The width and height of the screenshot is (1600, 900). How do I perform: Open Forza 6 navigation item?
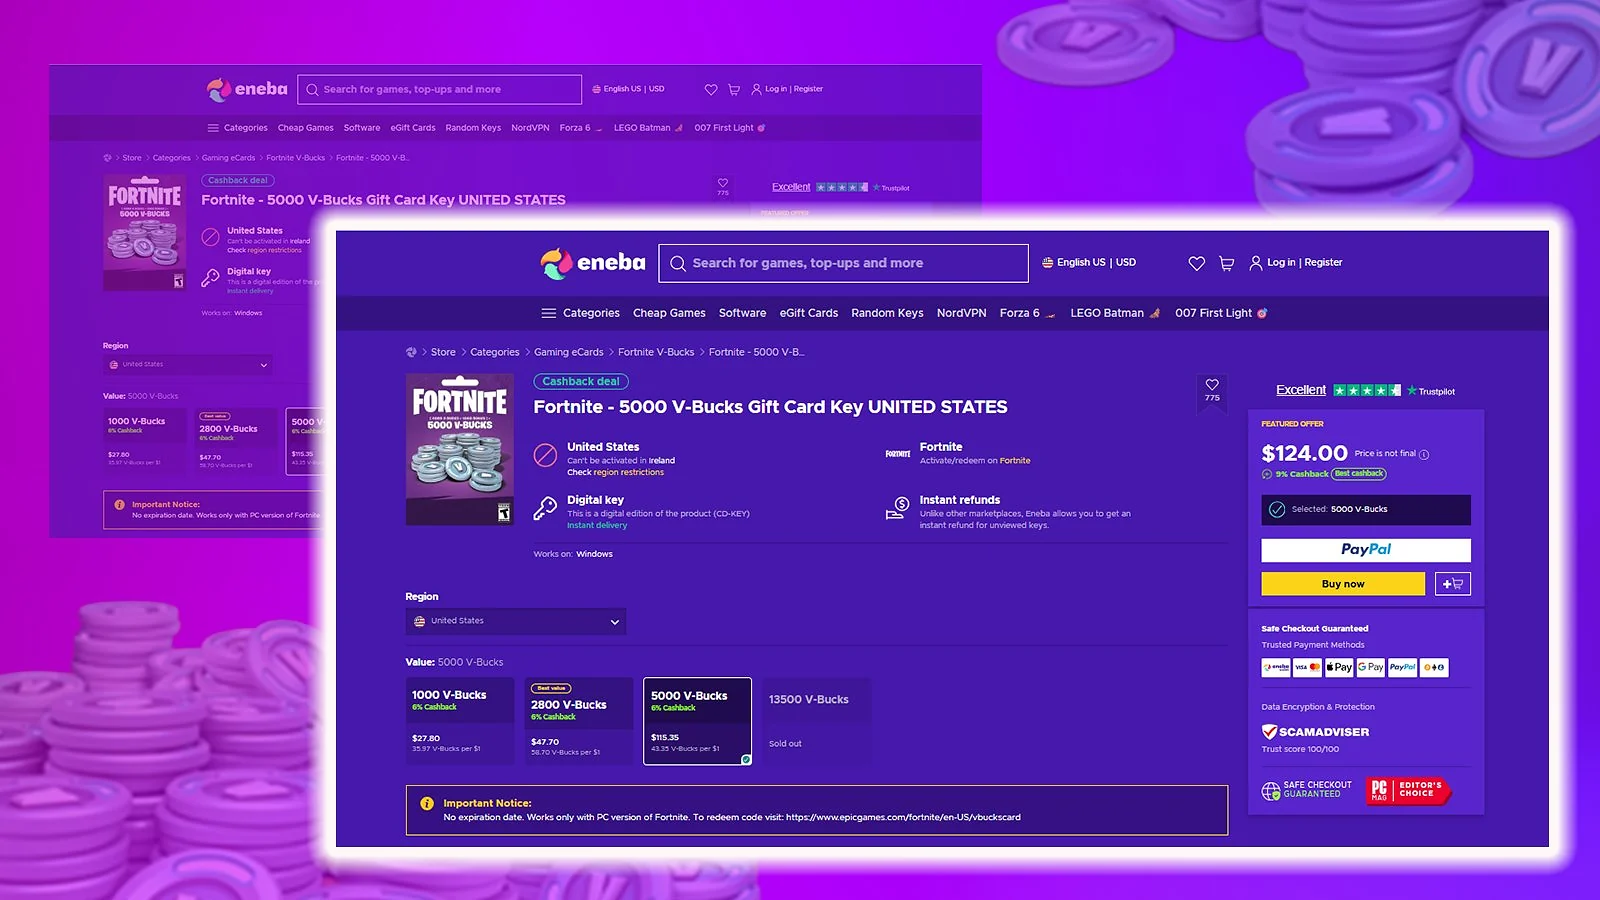click(1027, 313)
